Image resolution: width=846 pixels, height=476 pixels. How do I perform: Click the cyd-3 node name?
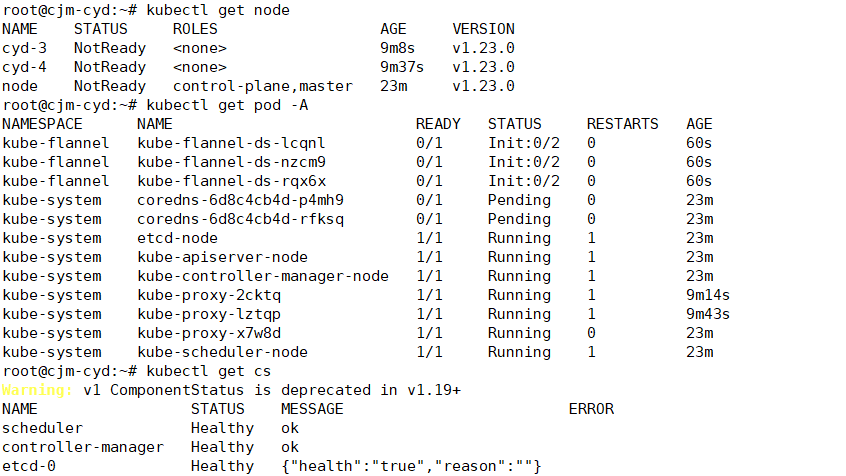pos(24,48)
